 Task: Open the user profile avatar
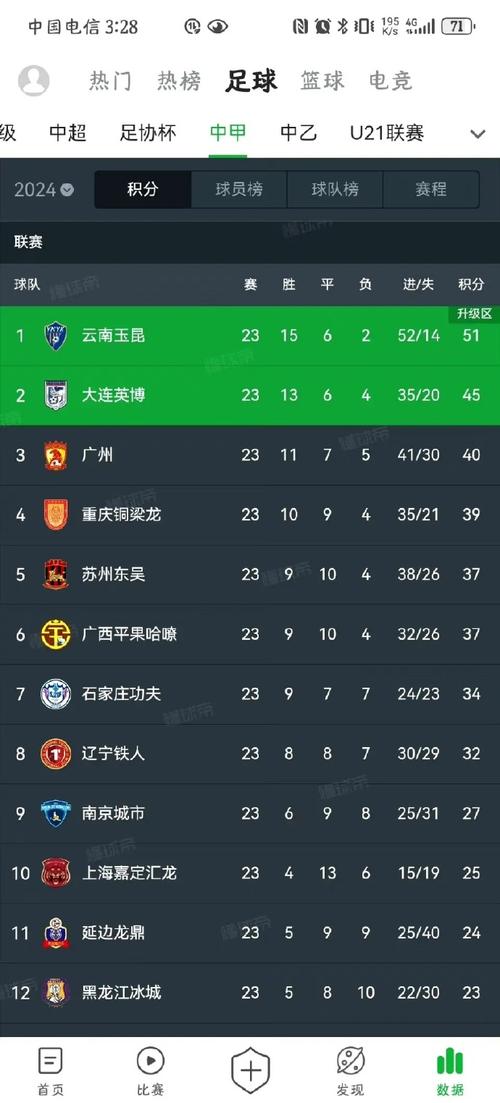tap(34, 80)
